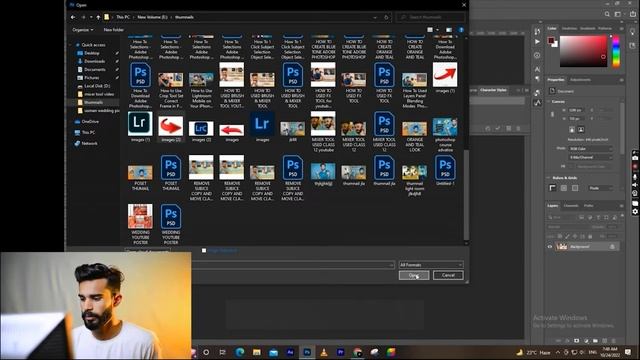
Task: Collapse the Canvas section in Properties
Action: pos(549,101)
